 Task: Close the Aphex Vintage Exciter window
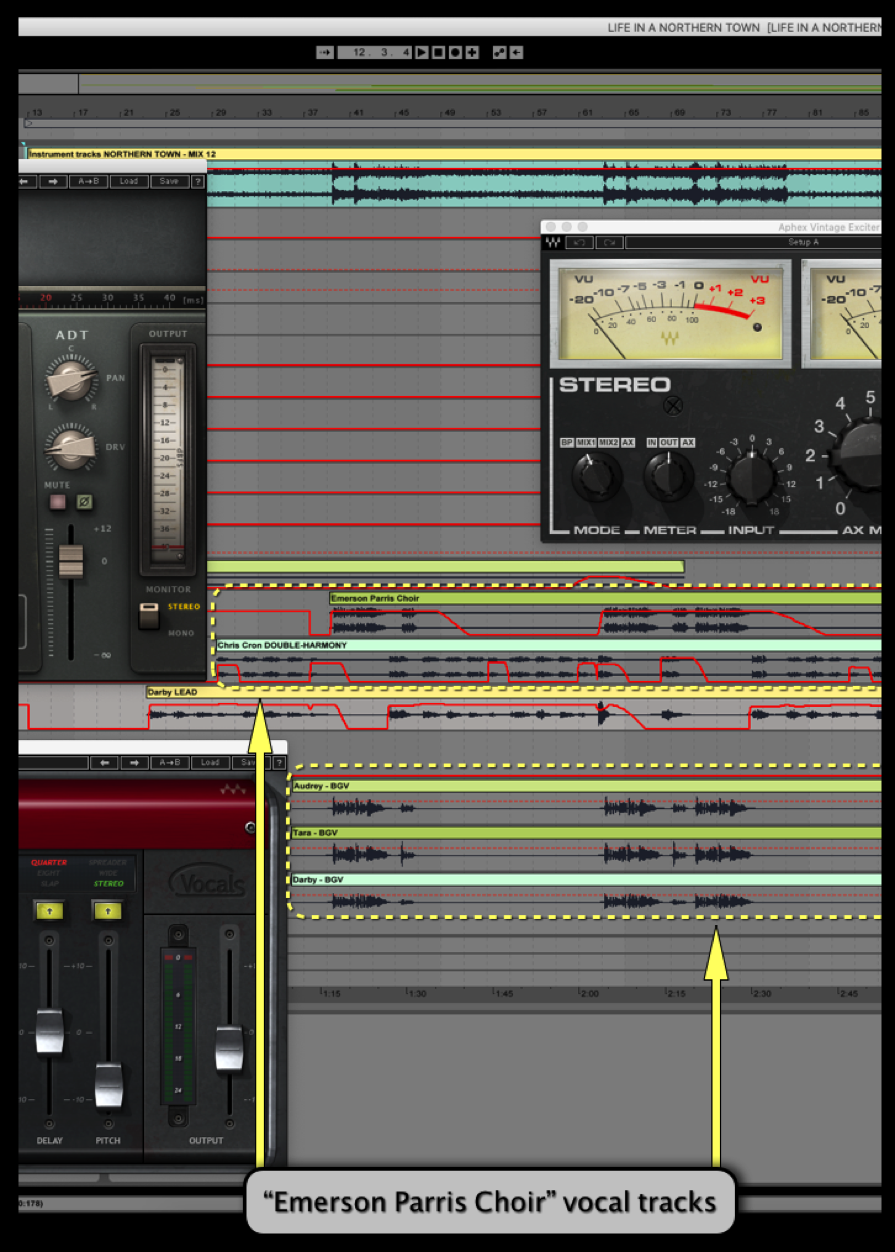click(550, 227)
